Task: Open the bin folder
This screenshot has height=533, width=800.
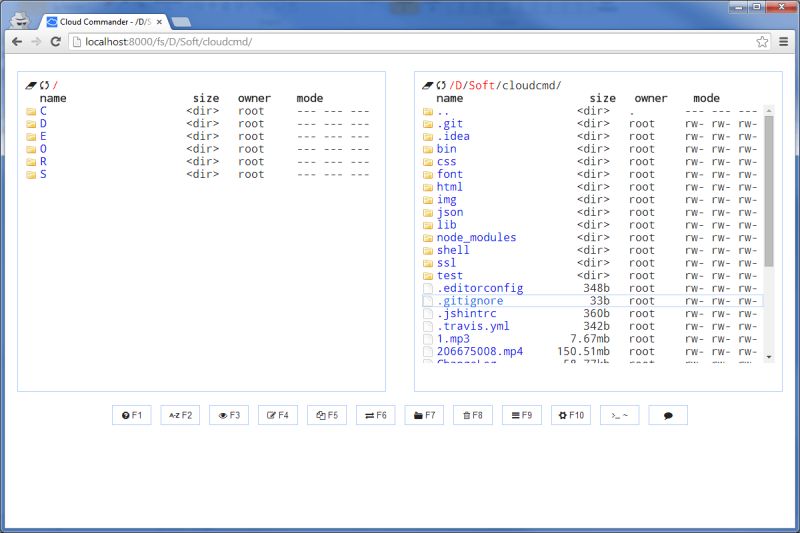Action: [x=446, y=148]
